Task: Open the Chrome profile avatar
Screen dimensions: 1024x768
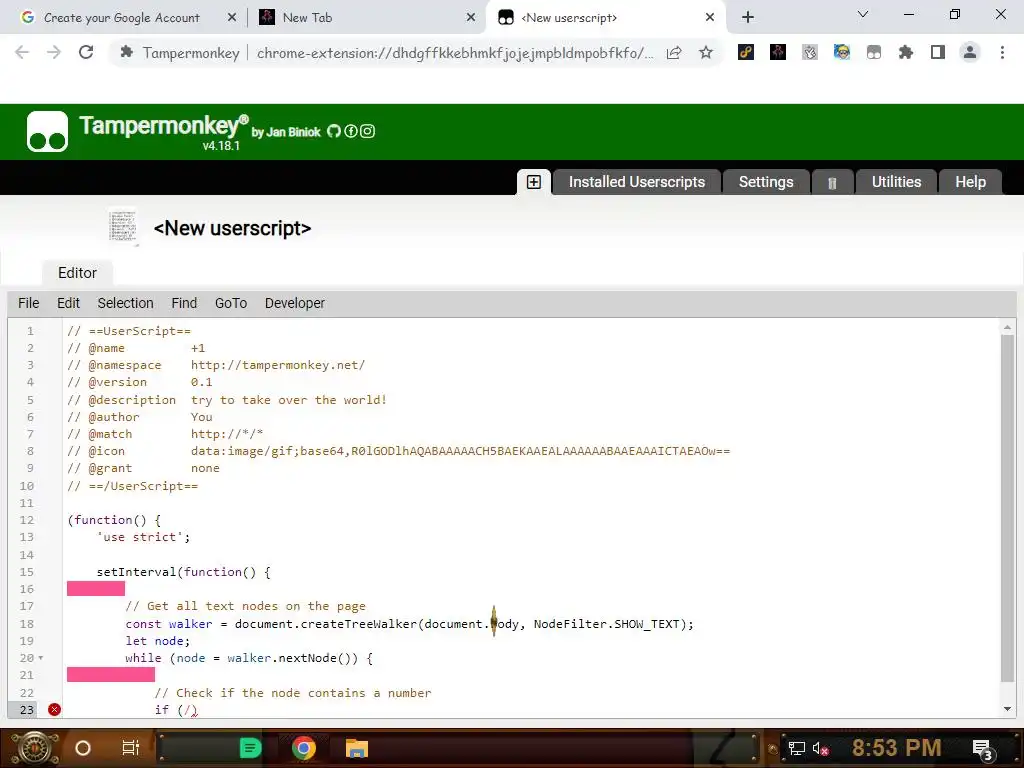Action: (970, 52)
